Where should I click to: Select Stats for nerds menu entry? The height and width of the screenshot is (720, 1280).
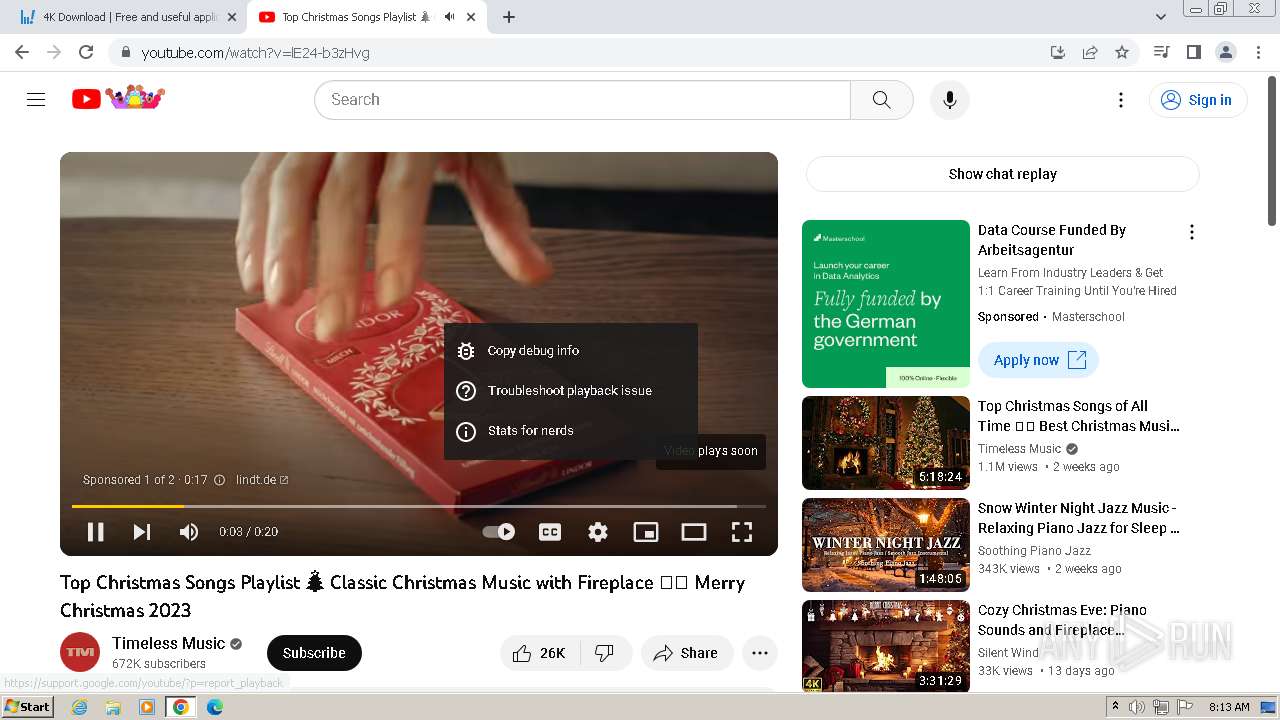click(x=571, y=430)
